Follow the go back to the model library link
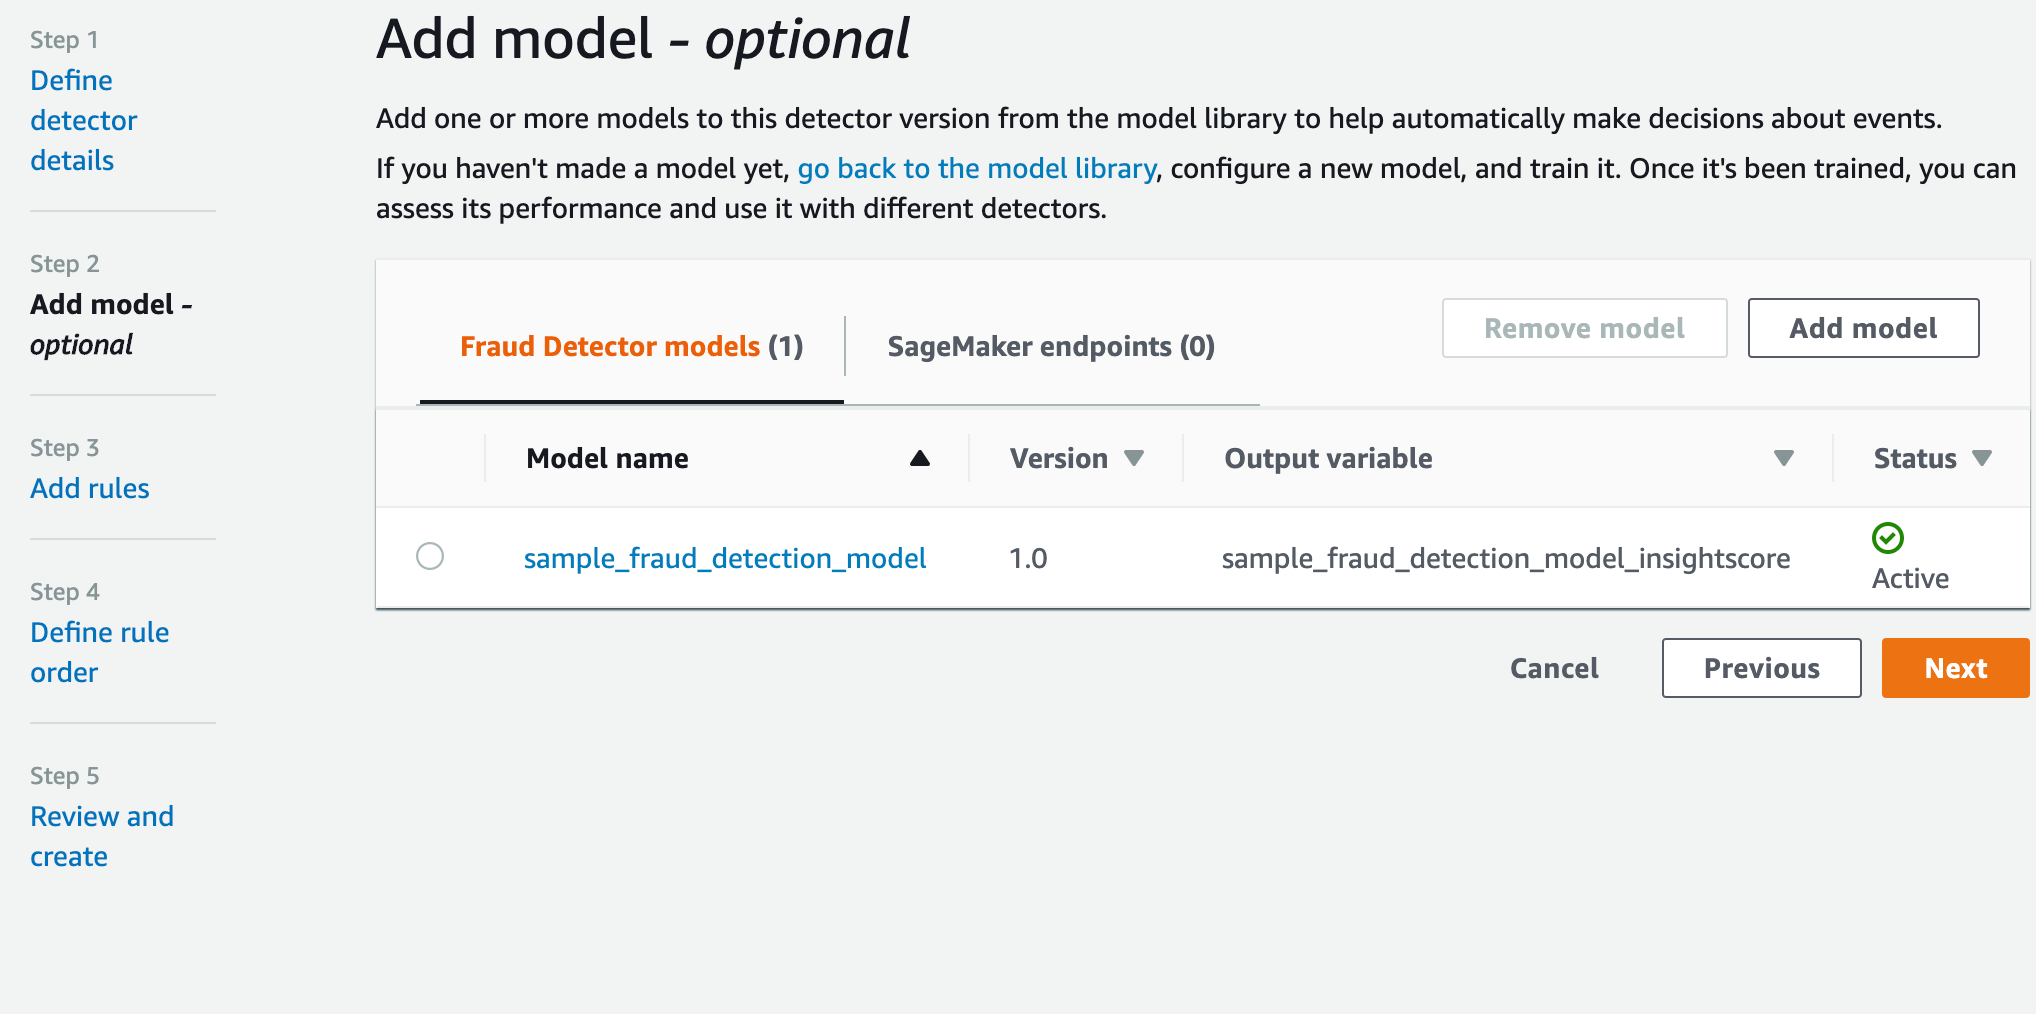The image size is (2036, 1014). click(x=977, y=168)
